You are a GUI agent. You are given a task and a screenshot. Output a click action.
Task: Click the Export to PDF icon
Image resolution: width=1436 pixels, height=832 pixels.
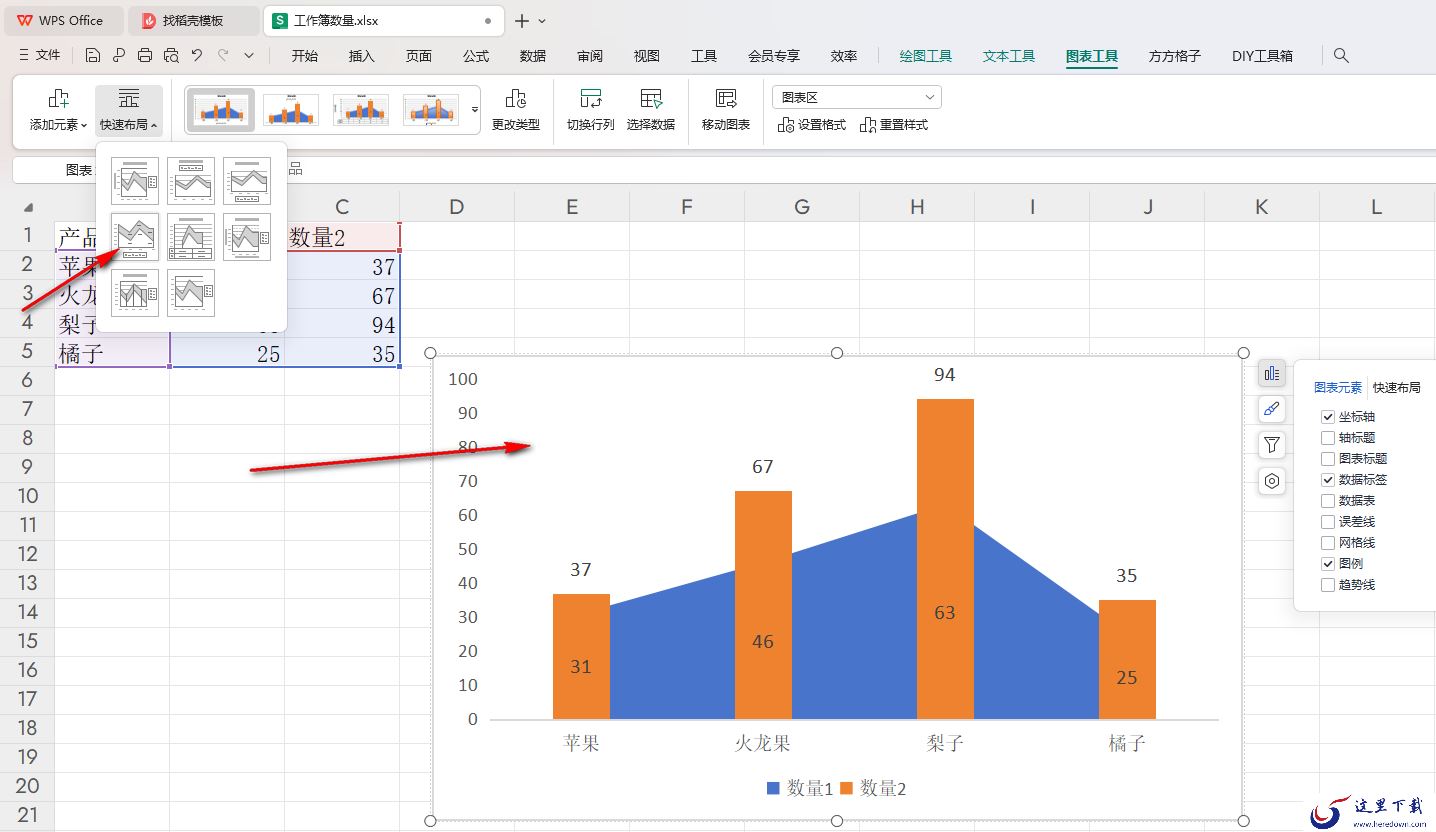(119, 56)
